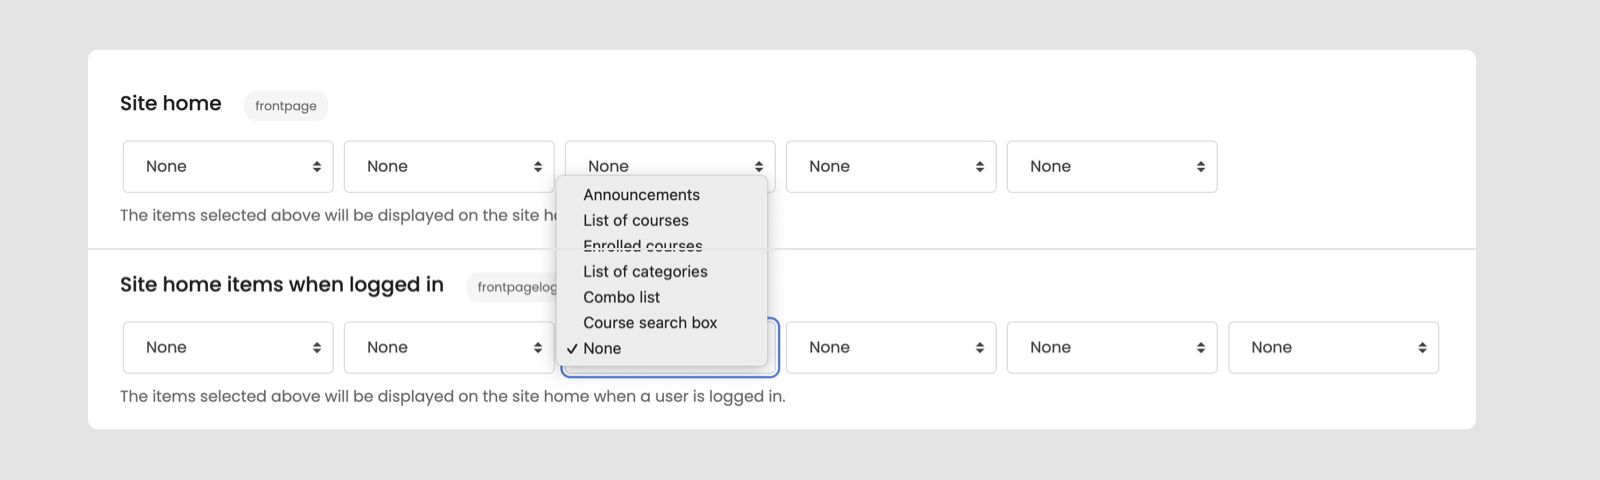The width and height of the screenshot is (1600, 480).
Task: Expand fifth dropdown under logged in items
Action: point(1112,347)
